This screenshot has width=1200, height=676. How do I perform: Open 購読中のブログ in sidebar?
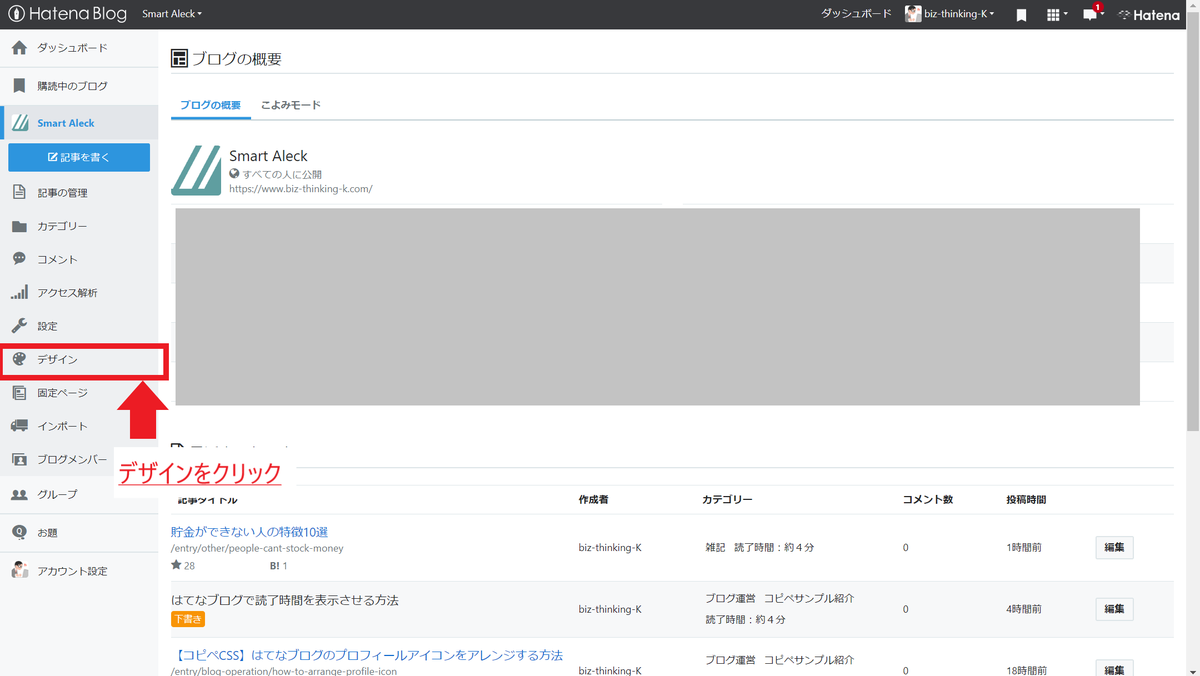(79, 86)
